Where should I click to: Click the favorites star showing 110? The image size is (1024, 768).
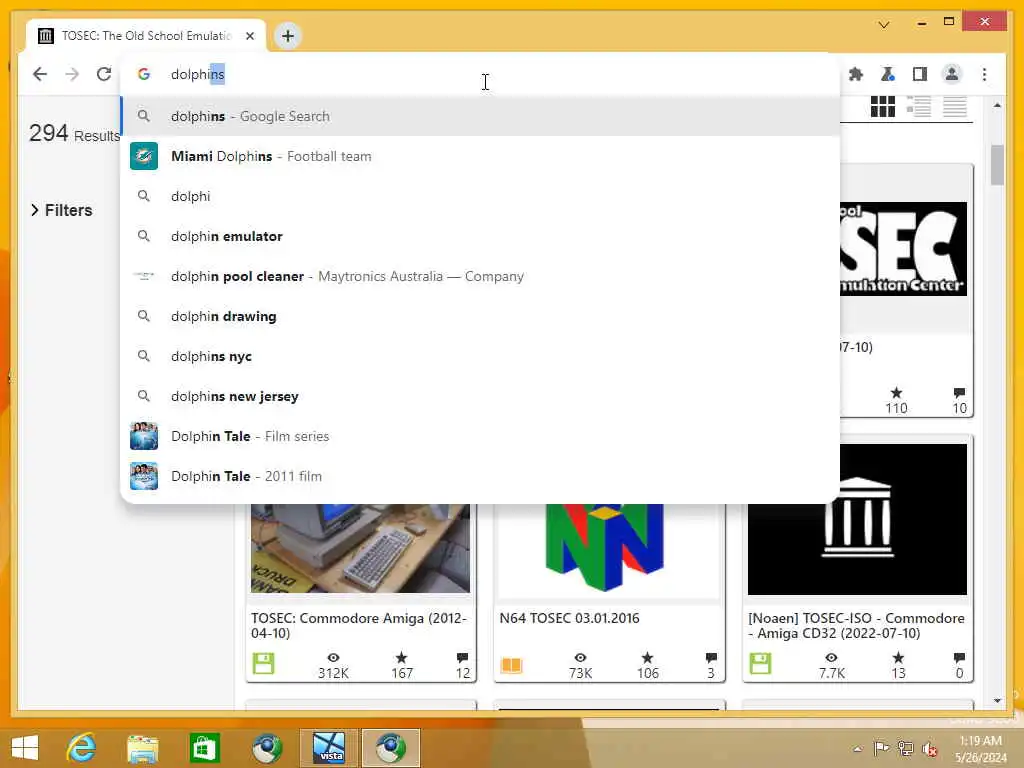896,392
